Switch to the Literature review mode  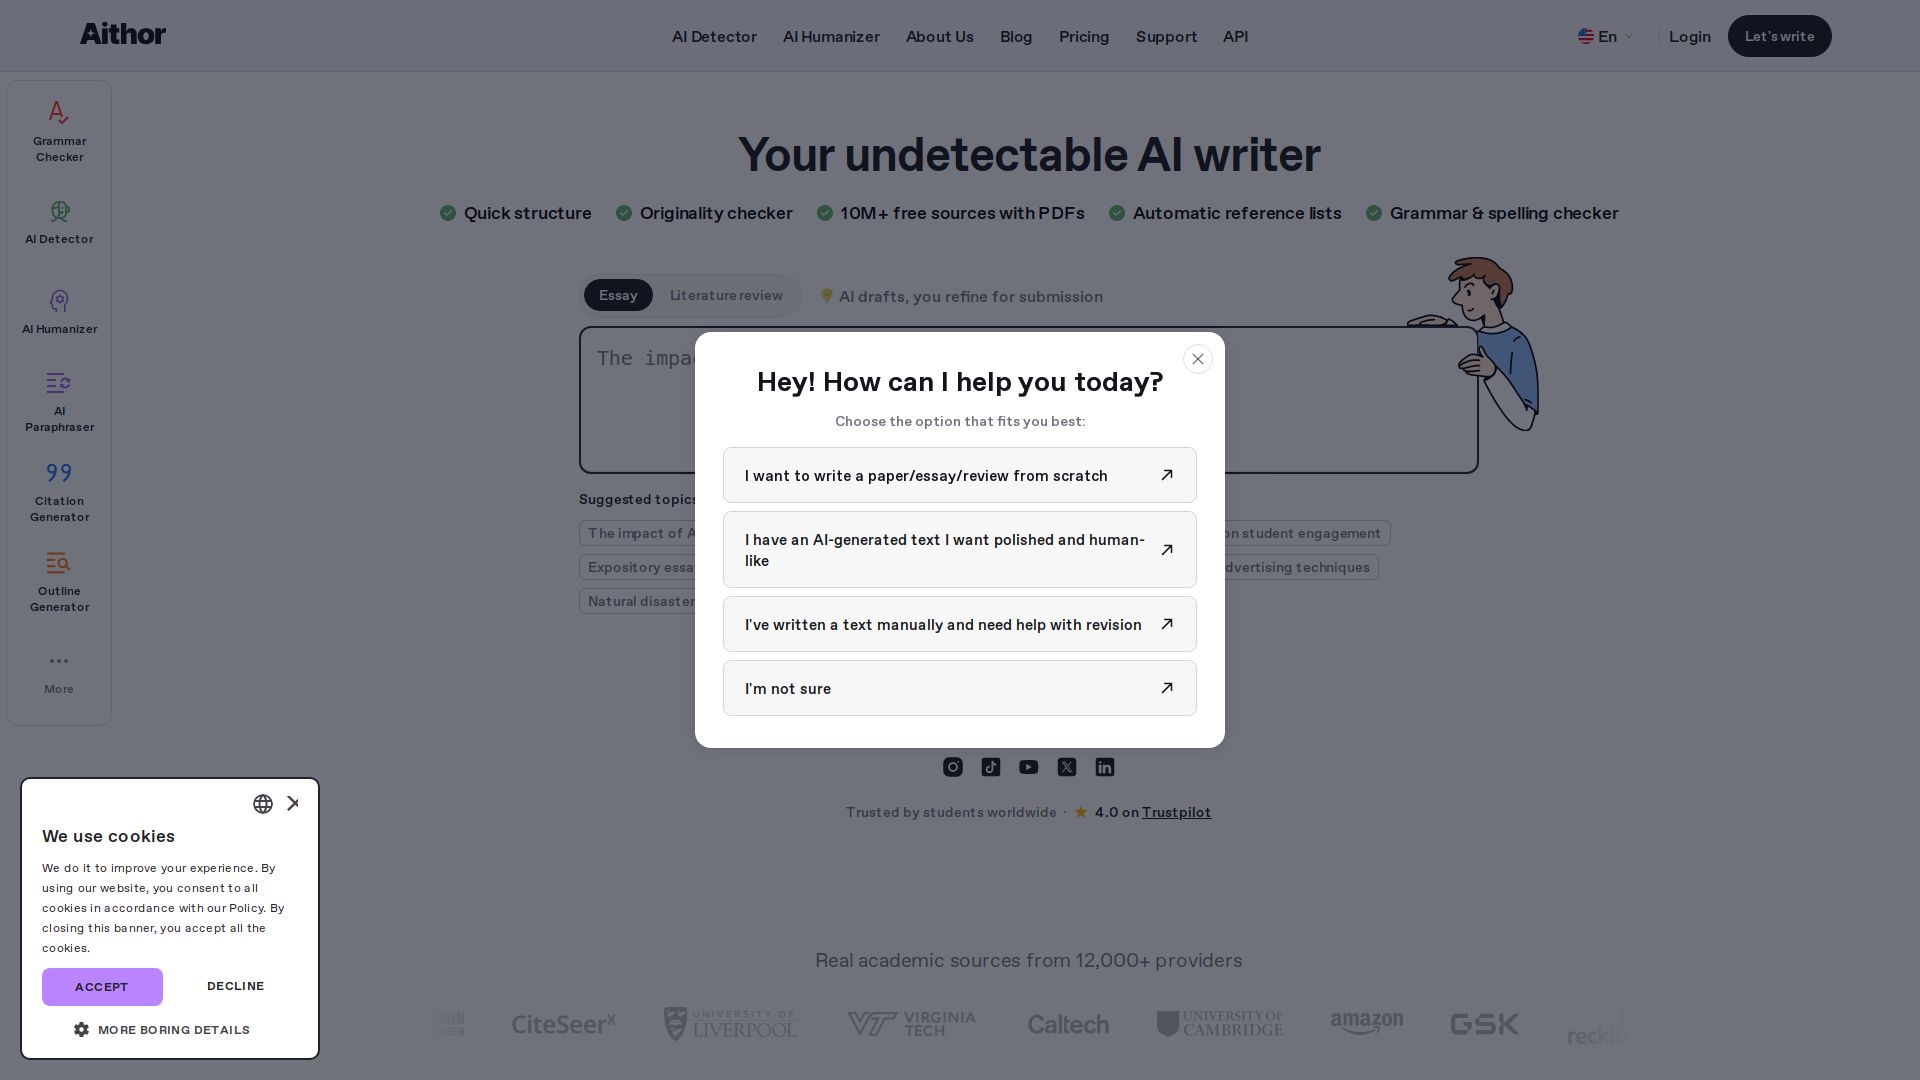pyautogui.click(x=726, y=295)
